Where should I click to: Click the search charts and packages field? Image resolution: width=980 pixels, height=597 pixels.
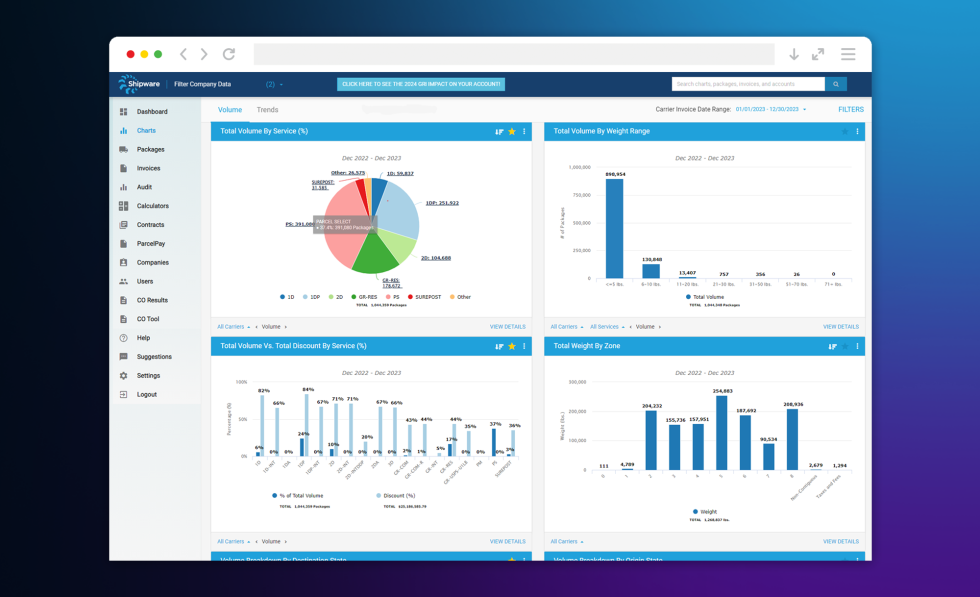tap(748, 84)
